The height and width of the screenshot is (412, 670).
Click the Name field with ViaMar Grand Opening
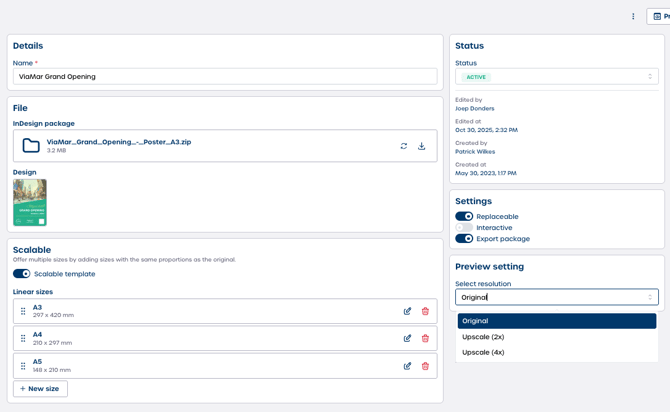[225, 76]
